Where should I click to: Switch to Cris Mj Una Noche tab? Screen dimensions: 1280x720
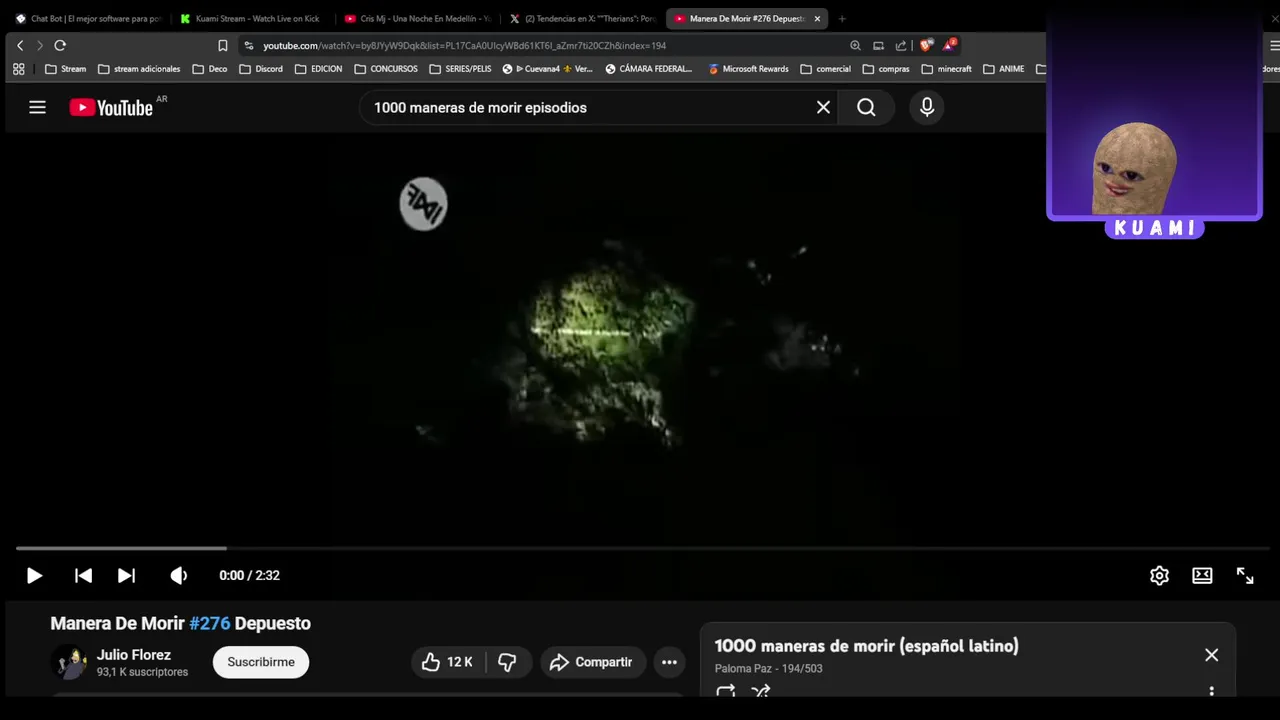416,18
